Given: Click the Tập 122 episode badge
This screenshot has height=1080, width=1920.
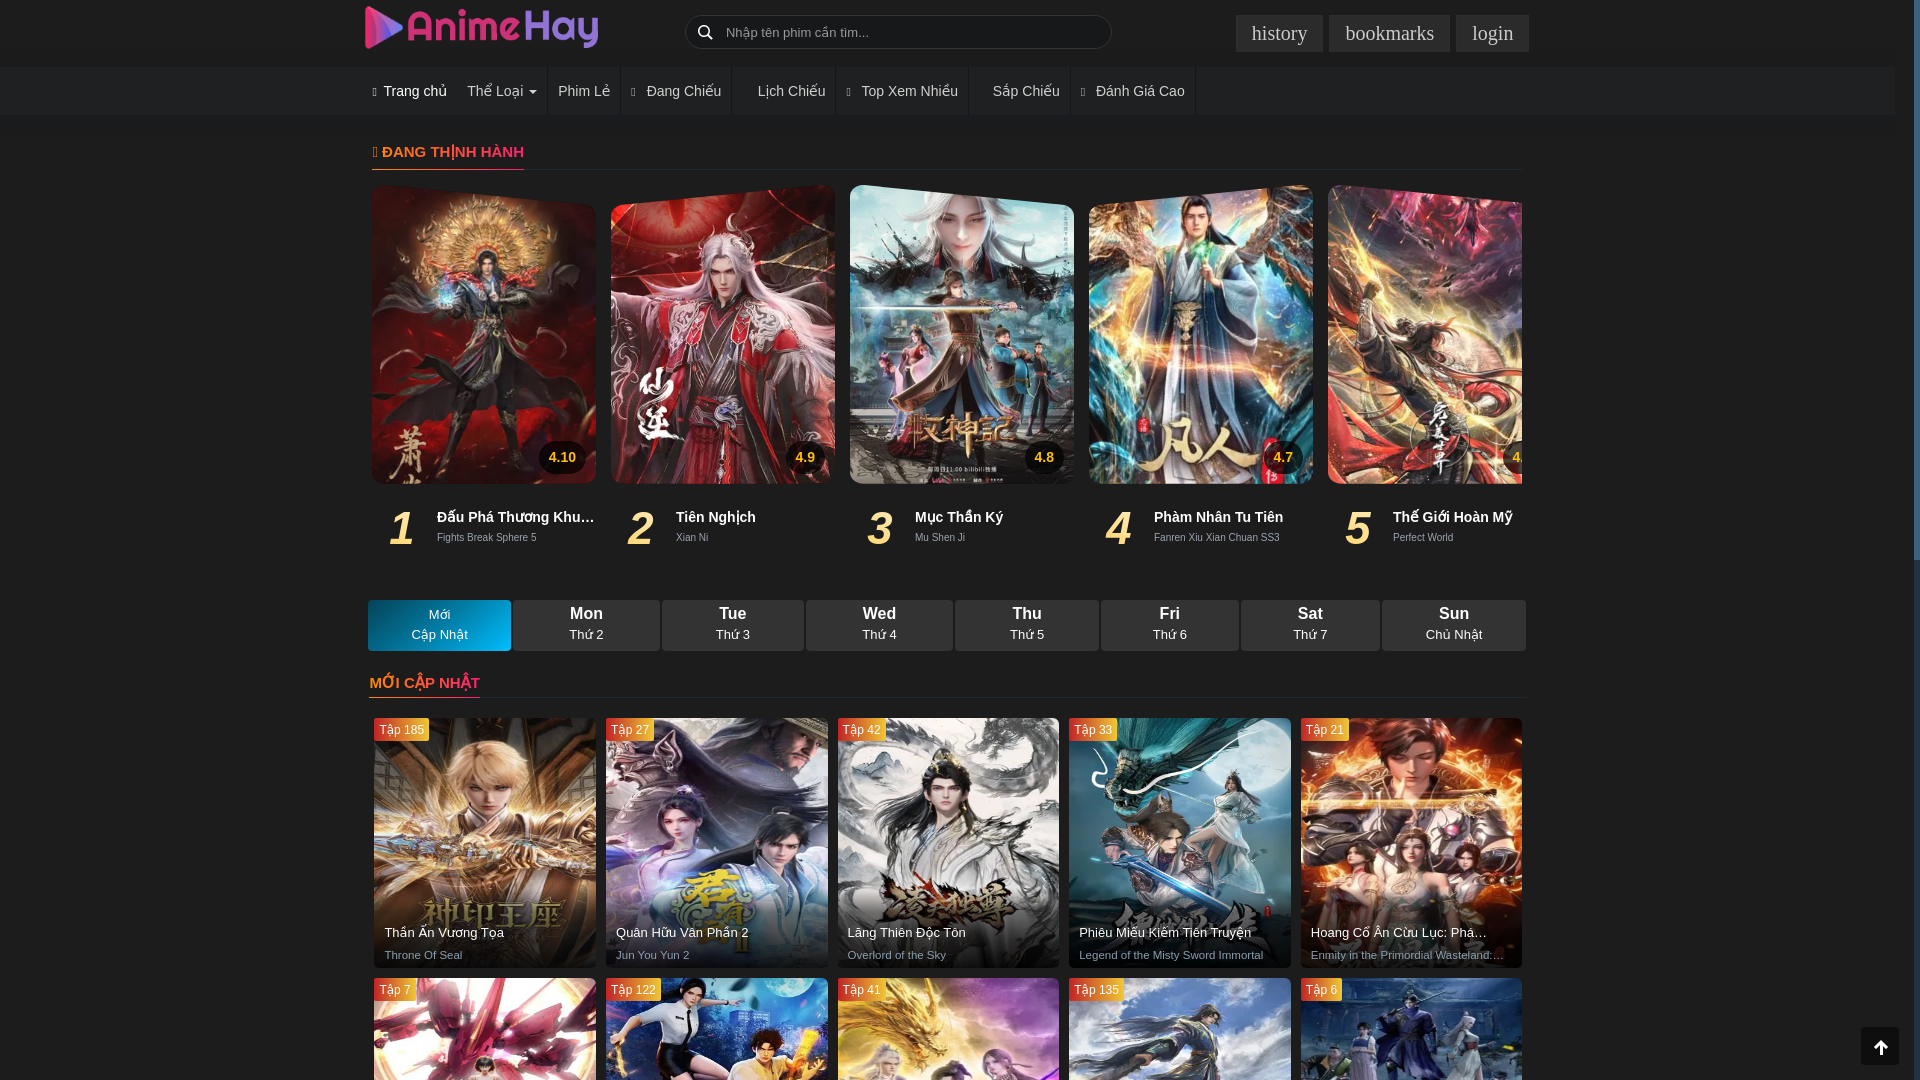Looking at the screenshot, I should point(633,990).
